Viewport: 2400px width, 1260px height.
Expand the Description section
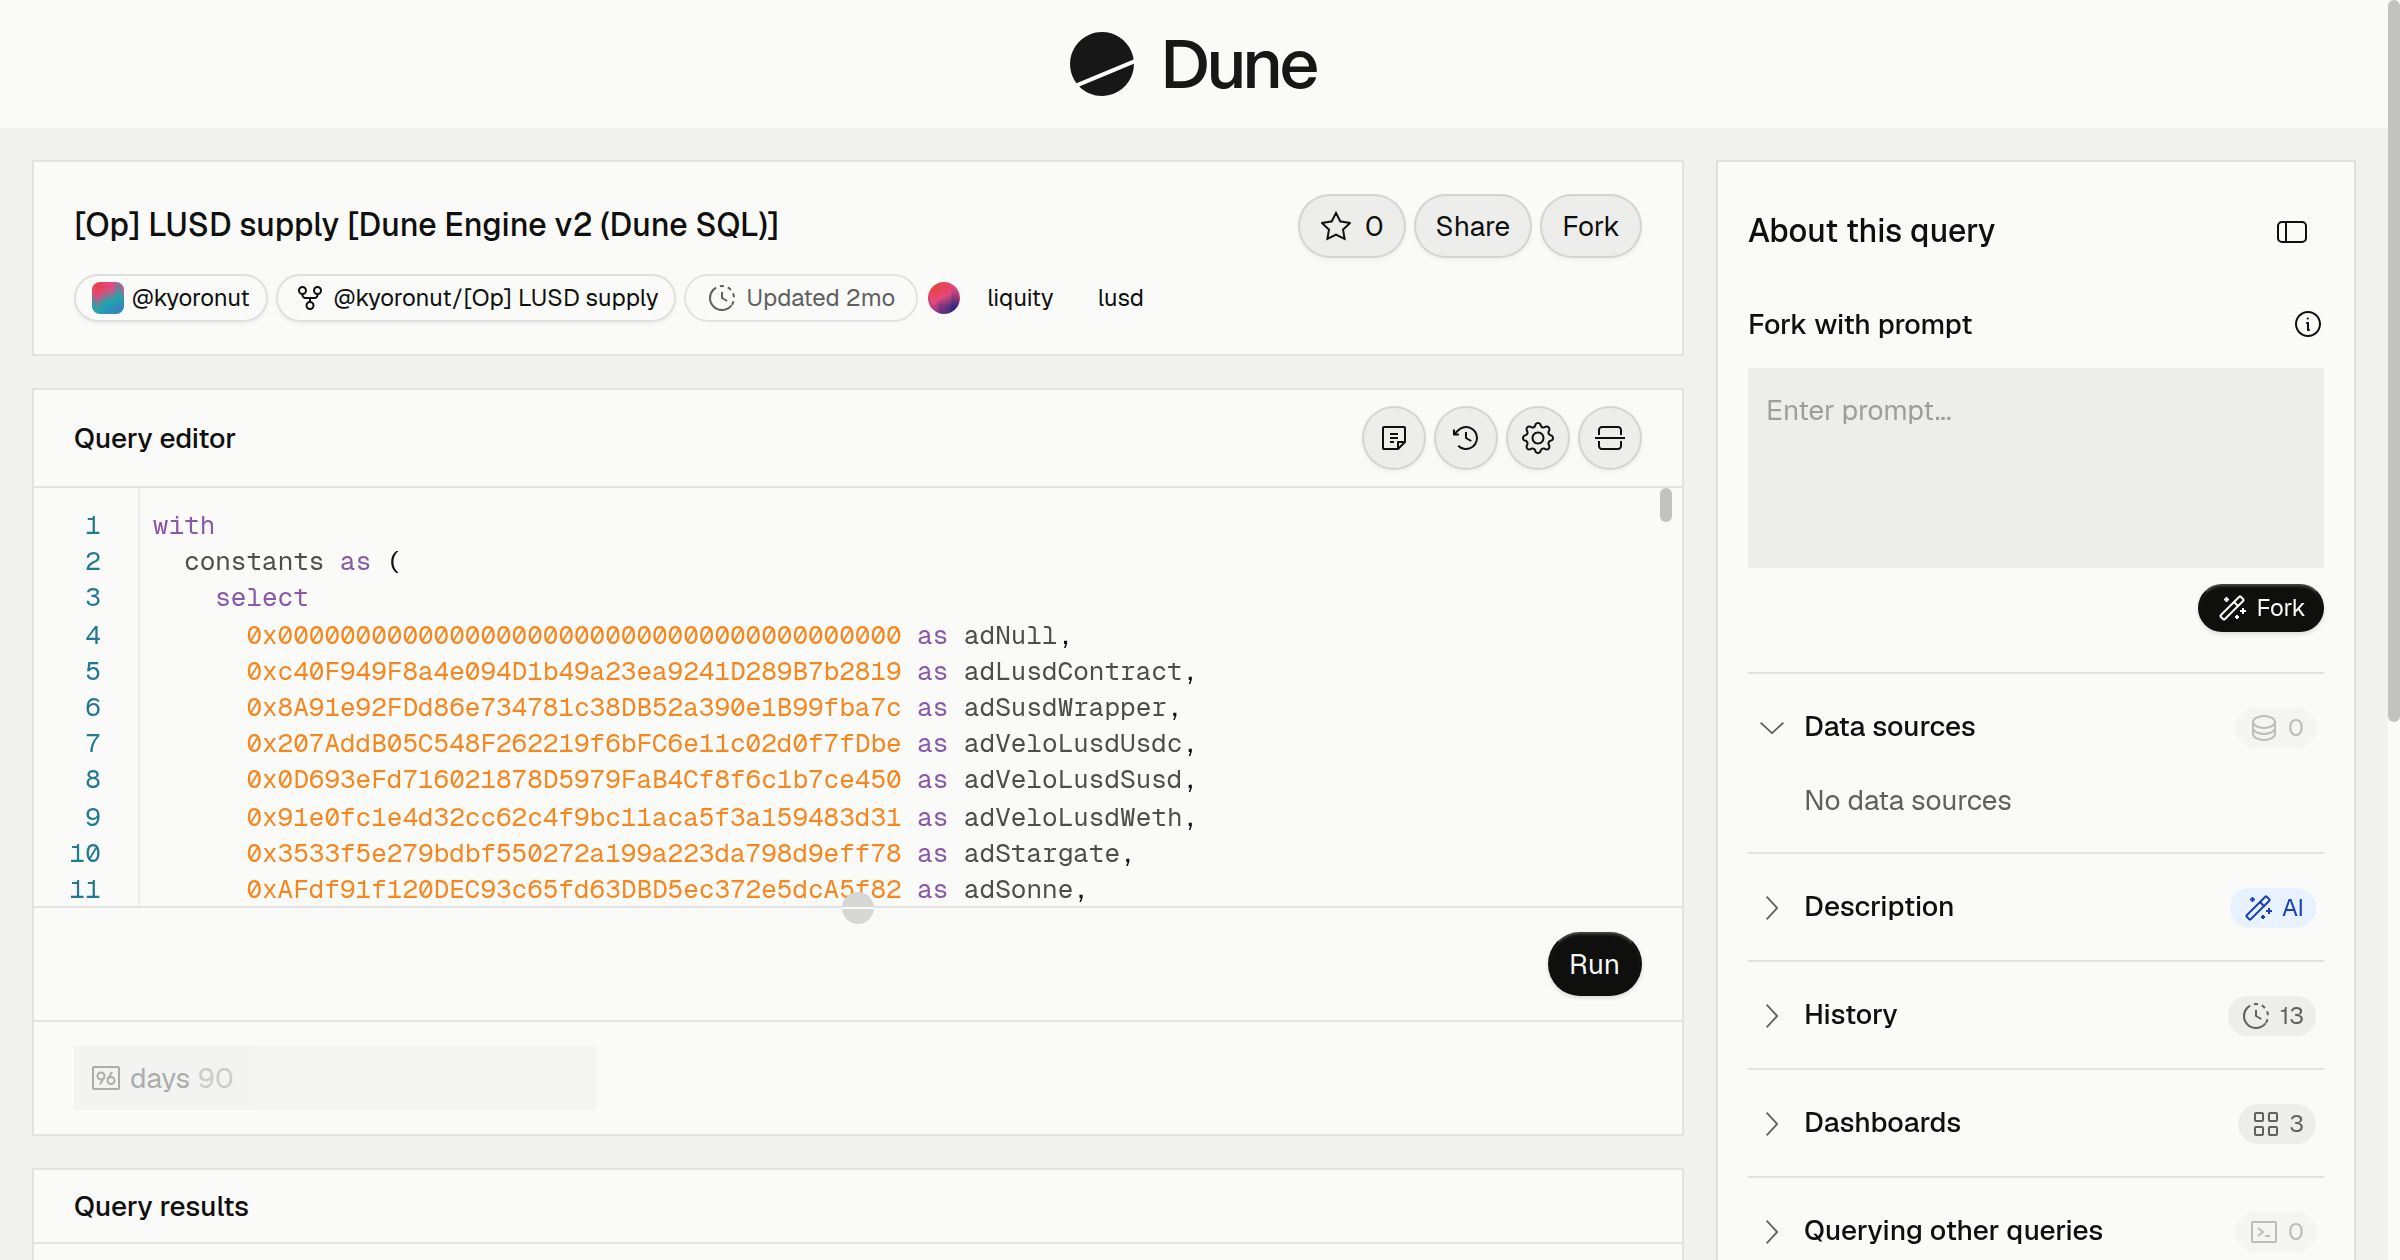[x=1771, y=907]
